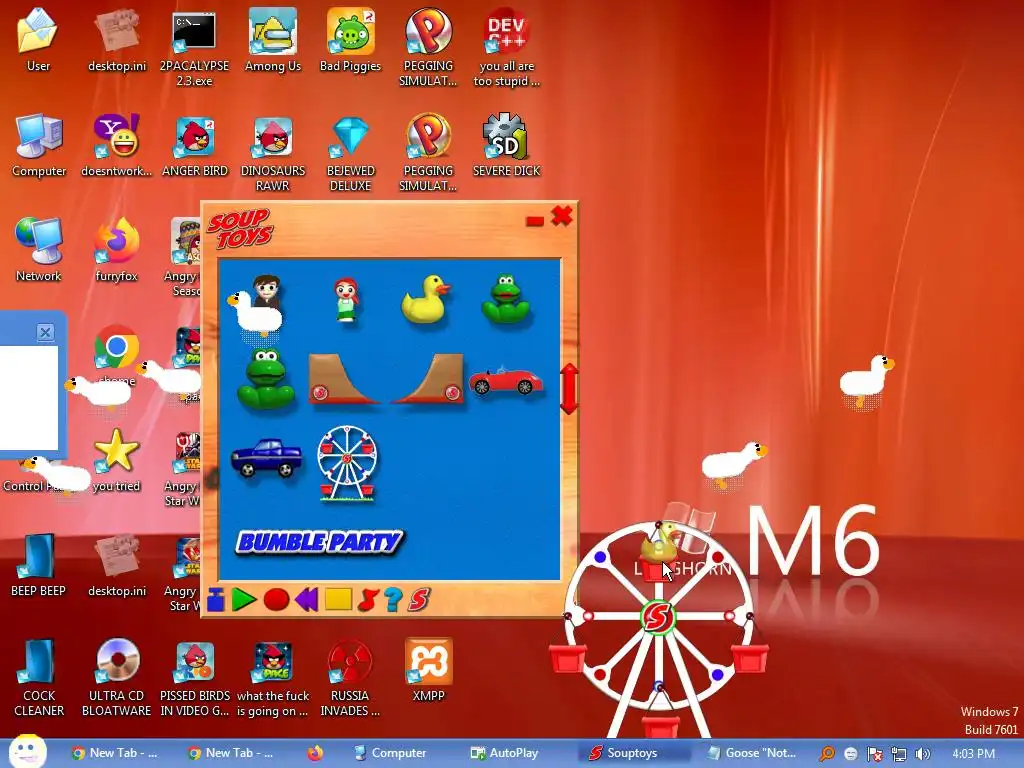1024x768 pixels.
Task: Select the PISSED BIRDS IN VIDEO G... icon
Action: tap(195, 677)
